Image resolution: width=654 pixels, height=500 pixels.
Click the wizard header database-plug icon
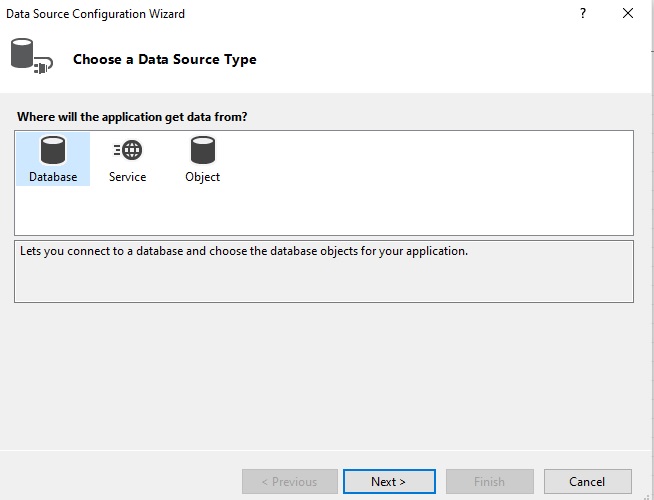[x=32, y=56]
